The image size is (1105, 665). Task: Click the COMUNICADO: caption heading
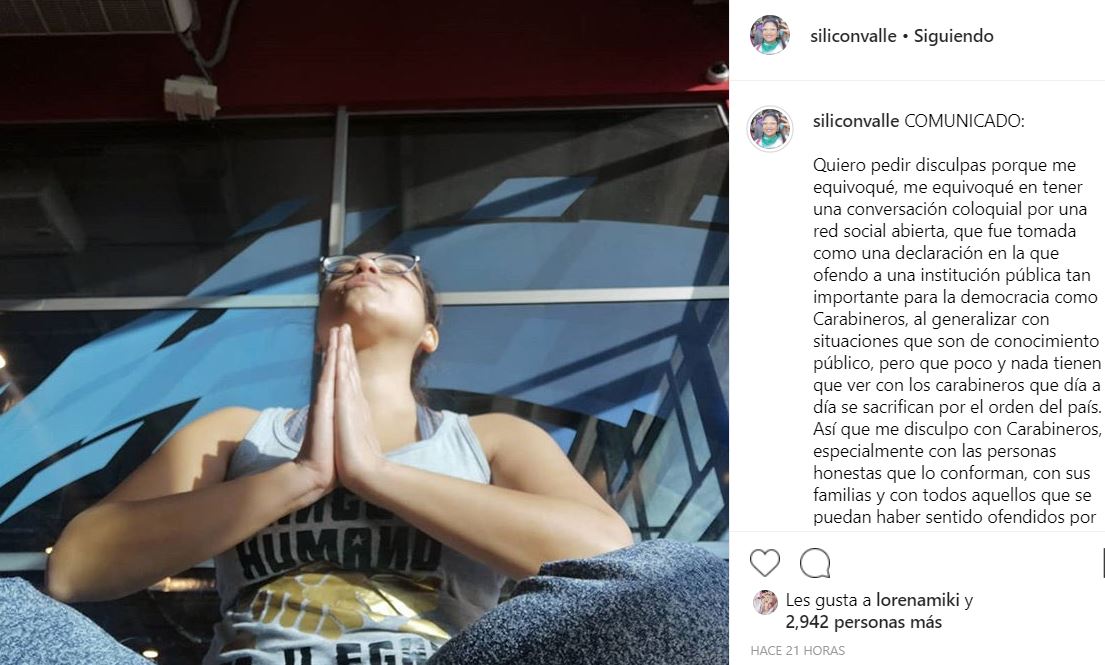click(x=964, y=120)
